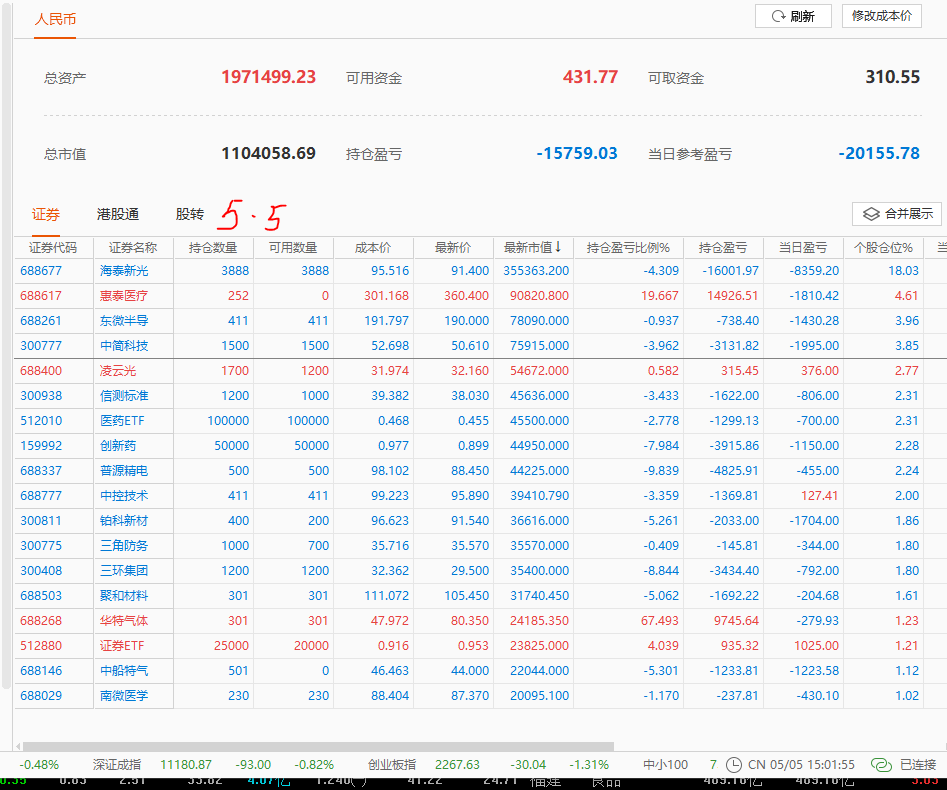Click the layers icon in 合并展示
Image resolution: width=947 pixels, height=790 pixels.
[871, 214]
